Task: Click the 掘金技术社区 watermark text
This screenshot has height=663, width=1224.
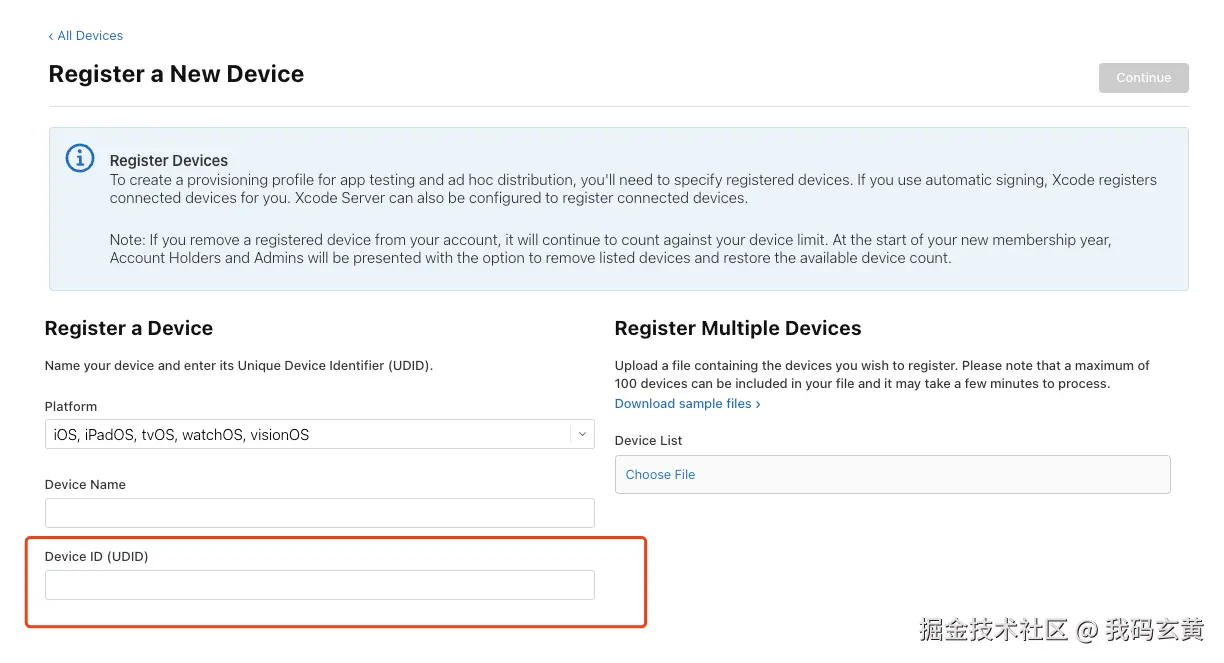Action: pos(994,630)
